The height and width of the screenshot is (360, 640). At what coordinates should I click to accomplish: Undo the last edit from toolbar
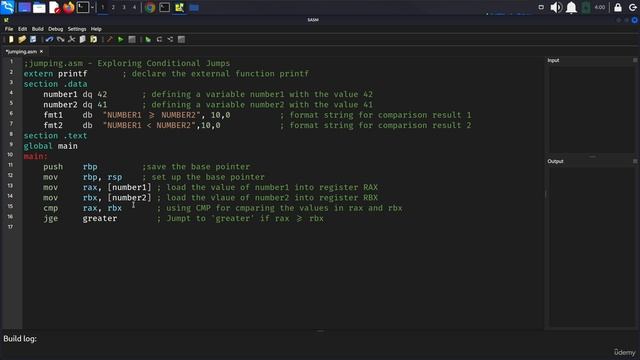click(49, 40)
